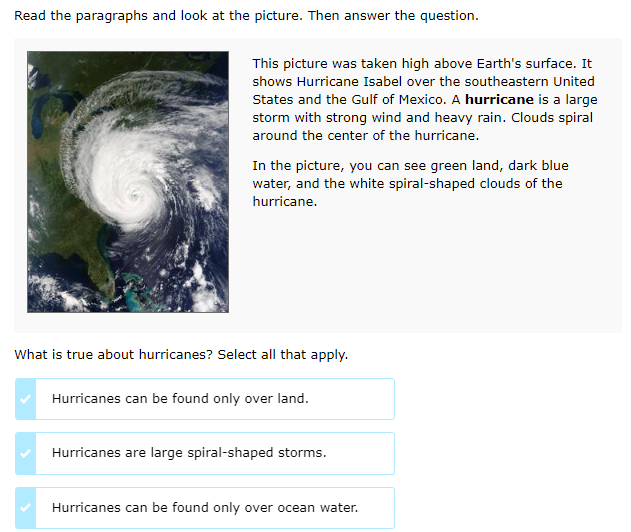Click the paragraph starting 'In the picture'
The height and width of the screenshot is (532, 631).
[410, 183]
